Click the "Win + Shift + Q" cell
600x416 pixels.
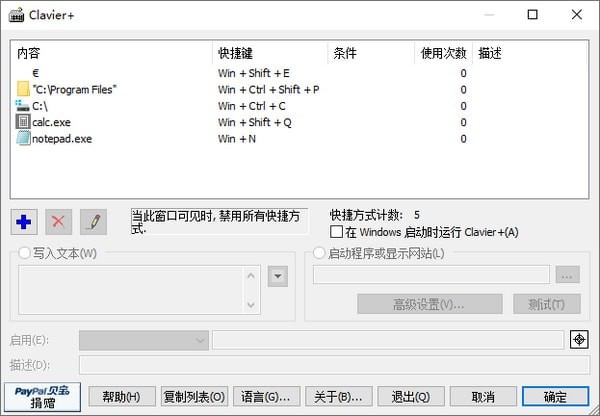coord(255,122)
